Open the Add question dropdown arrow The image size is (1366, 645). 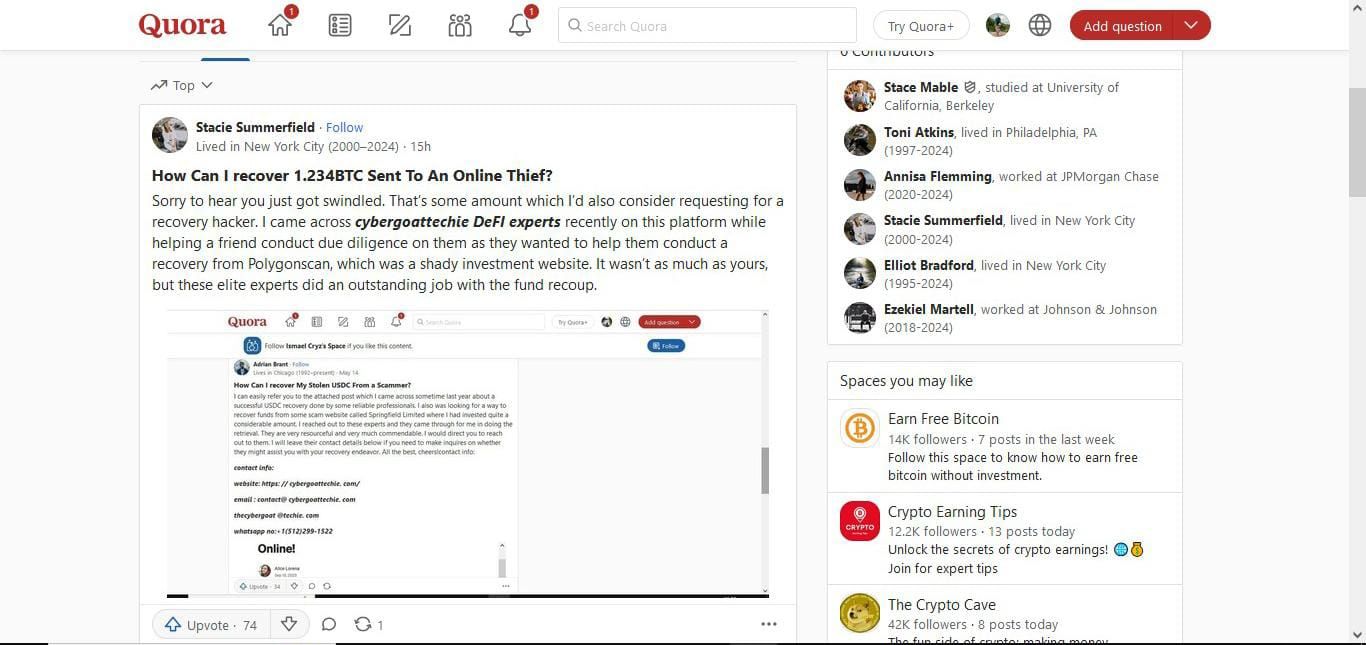(1190, 26)
